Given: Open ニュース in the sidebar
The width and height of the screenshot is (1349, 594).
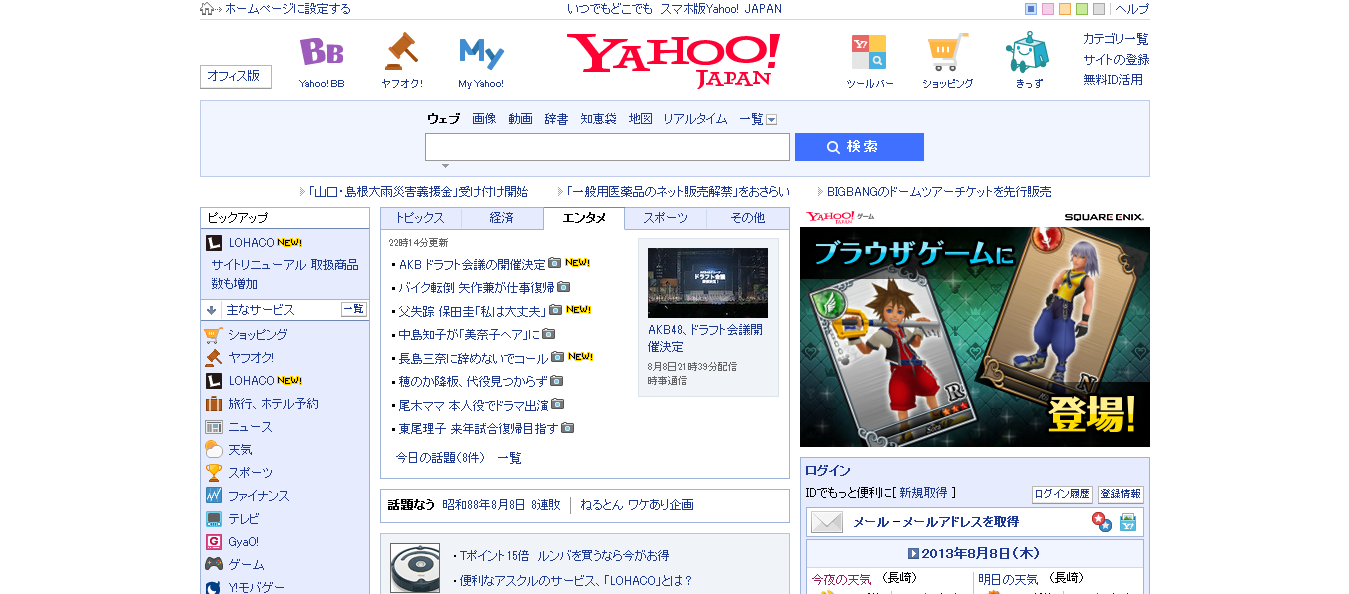Looking at the screenshot, I should 250,427.
